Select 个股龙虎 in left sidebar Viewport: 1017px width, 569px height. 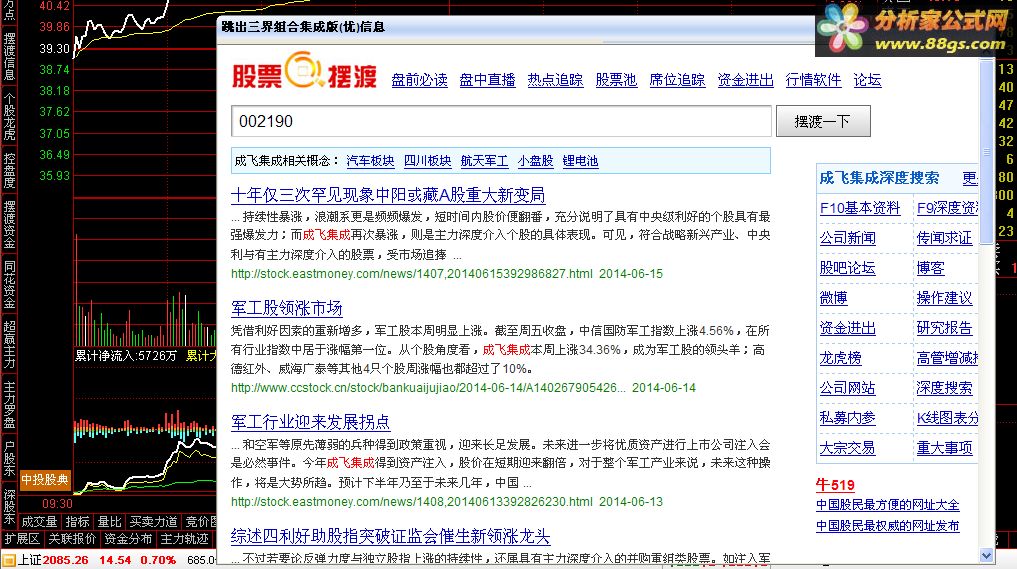[9, 117]
